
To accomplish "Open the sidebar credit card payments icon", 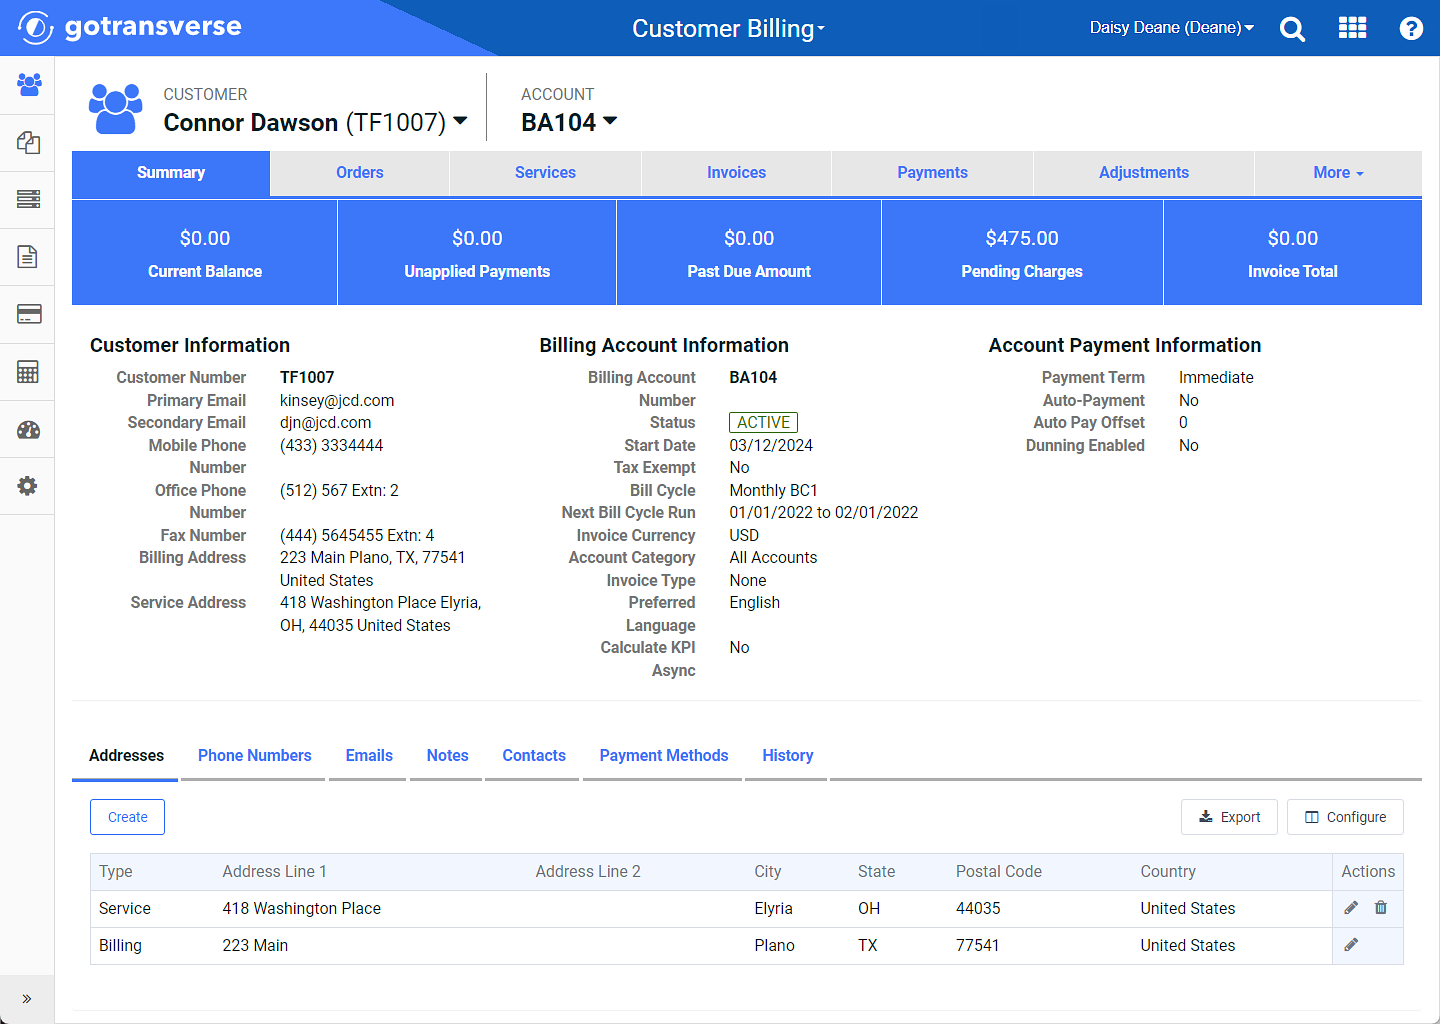I will point(28,314).
